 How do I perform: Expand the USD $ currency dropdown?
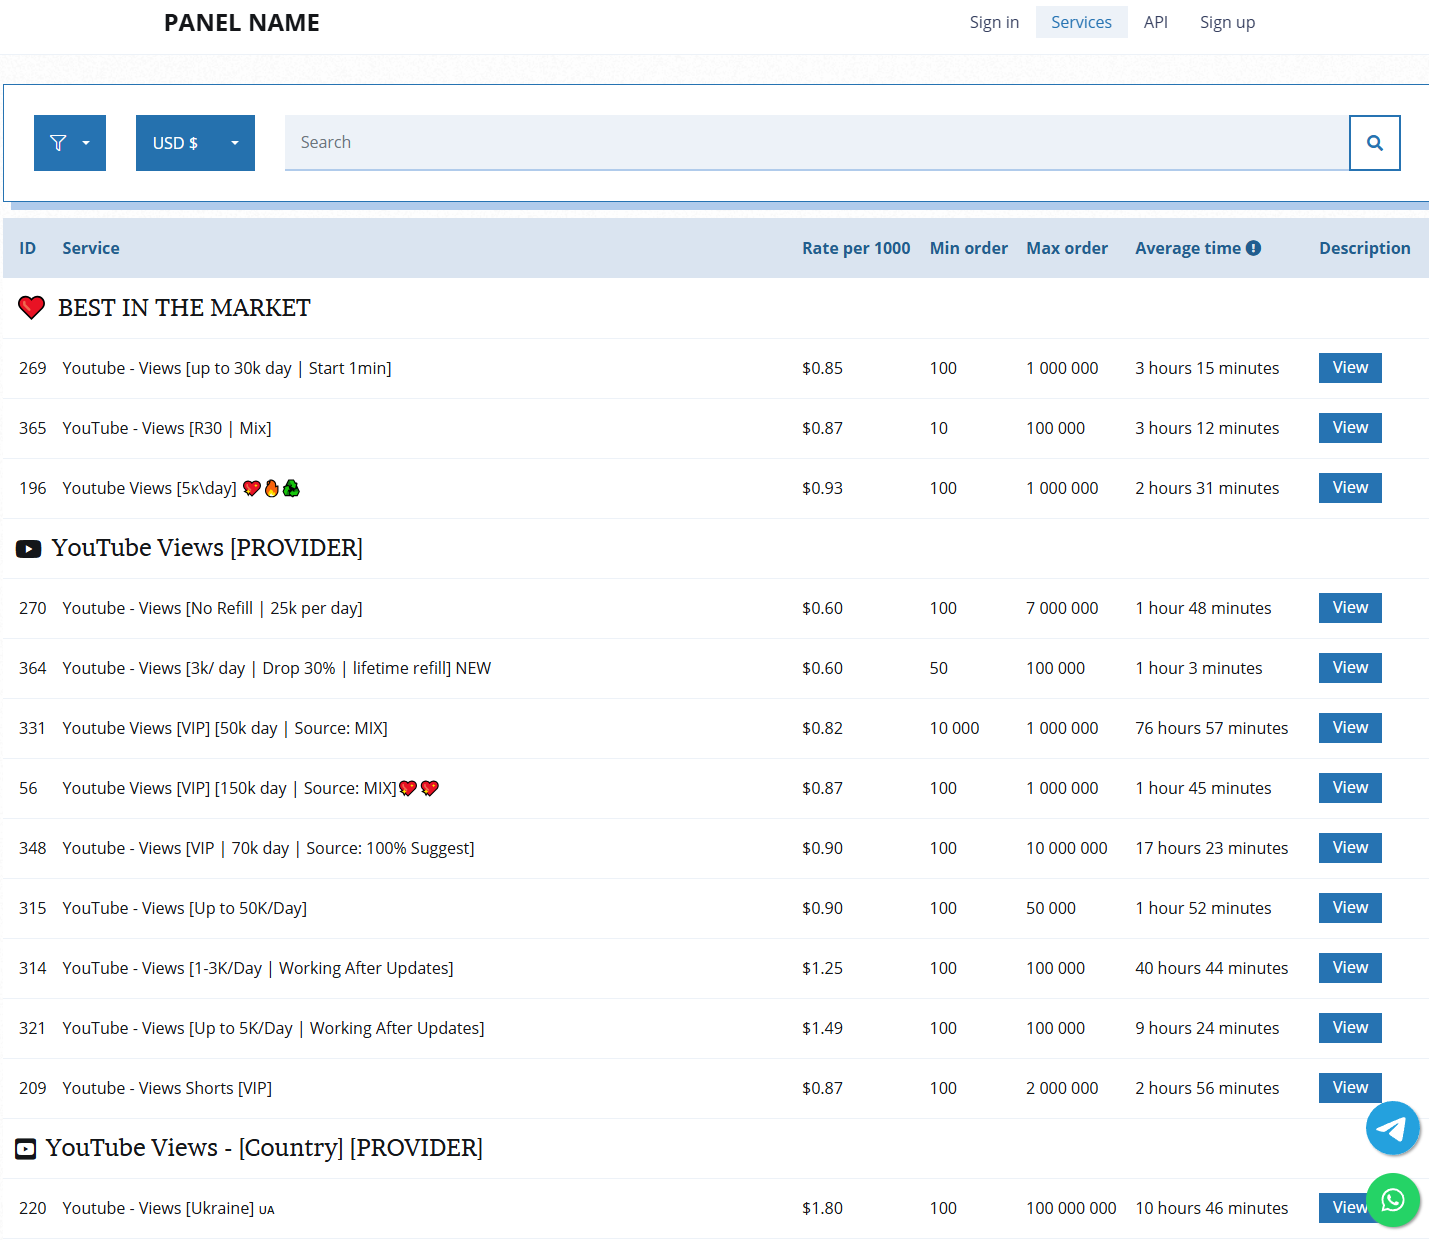pos(195,143)
